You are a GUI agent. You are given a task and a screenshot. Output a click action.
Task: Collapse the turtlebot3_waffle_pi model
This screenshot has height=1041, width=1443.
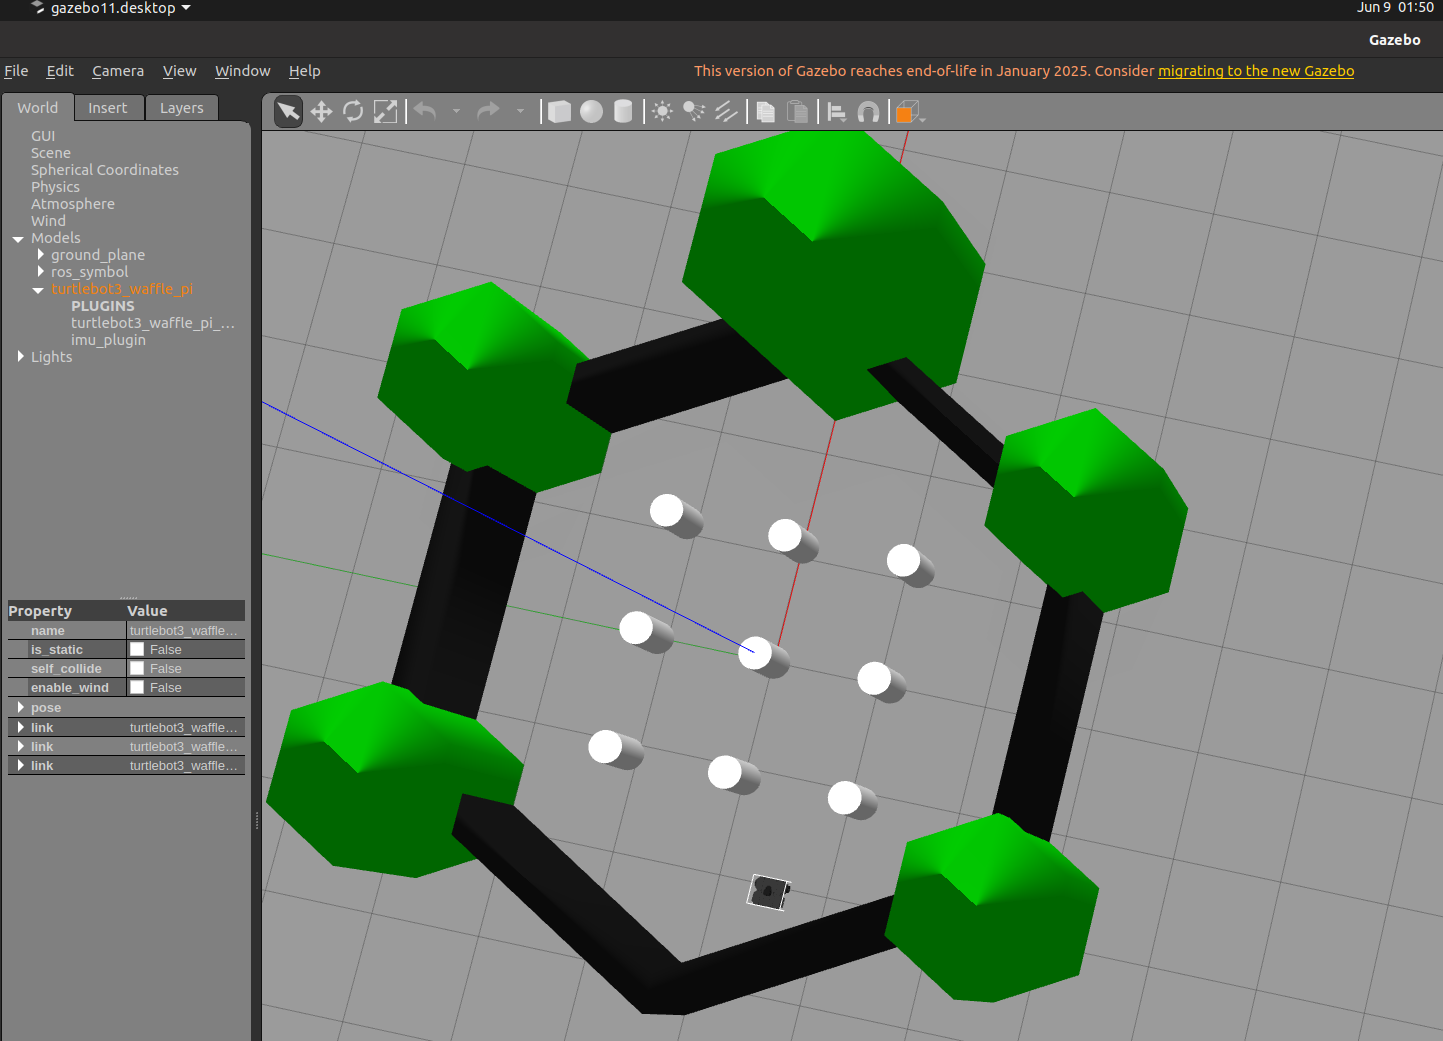click(38, 290)
